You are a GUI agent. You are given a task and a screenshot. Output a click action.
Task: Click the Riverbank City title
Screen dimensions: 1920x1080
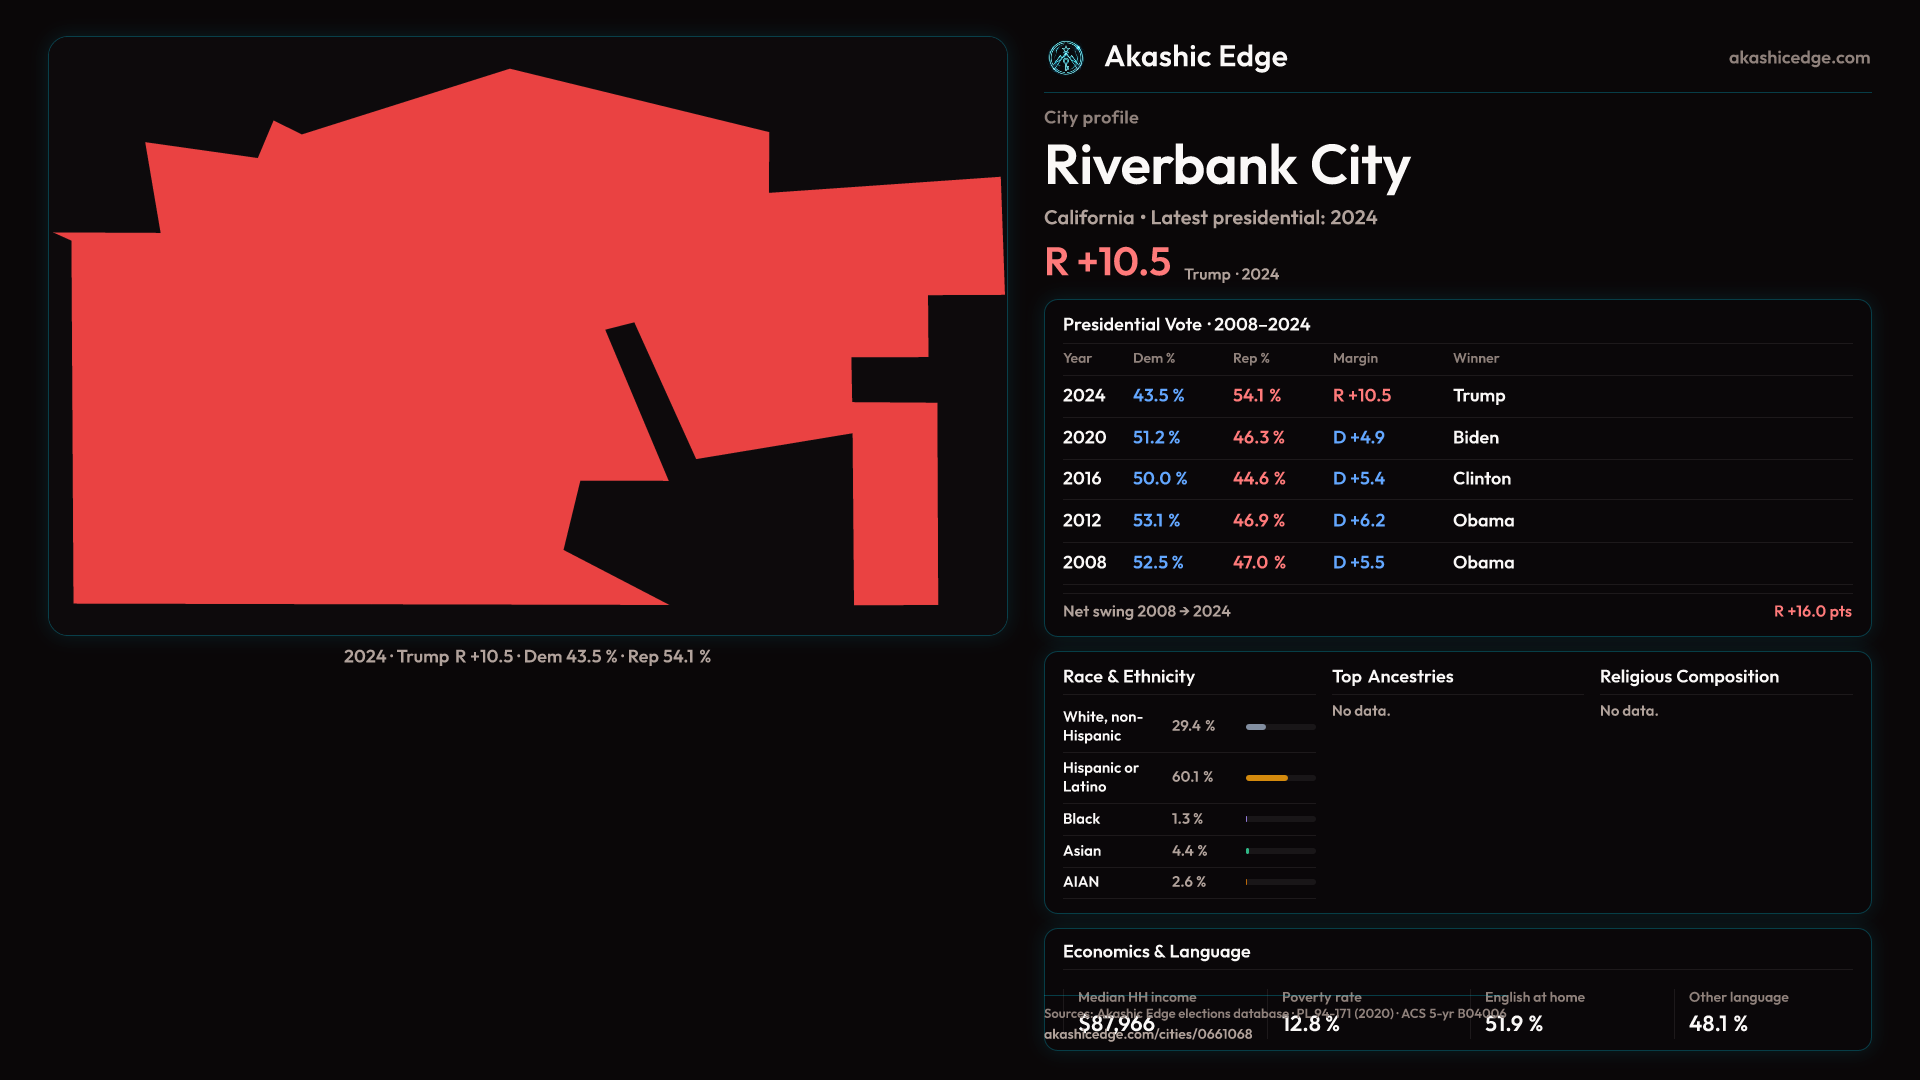[1226, 166]
